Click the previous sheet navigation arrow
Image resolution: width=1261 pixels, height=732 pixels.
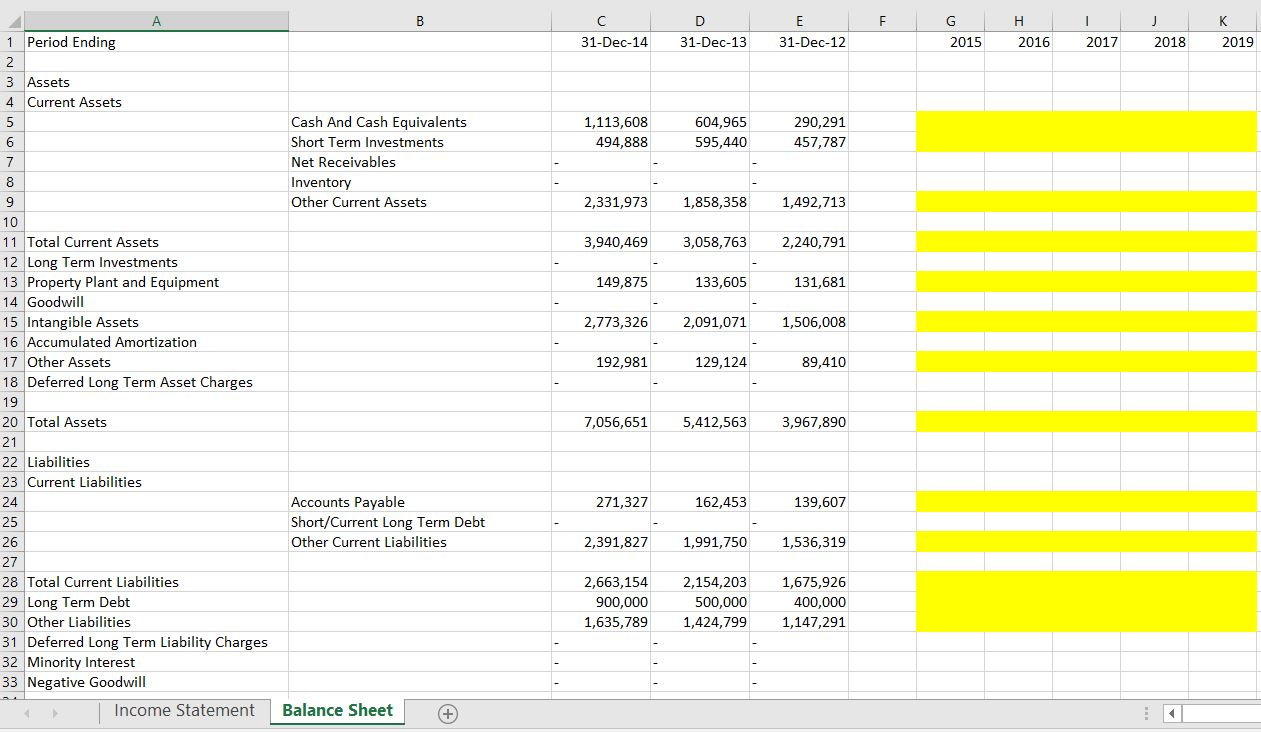(x=29, y=713)
